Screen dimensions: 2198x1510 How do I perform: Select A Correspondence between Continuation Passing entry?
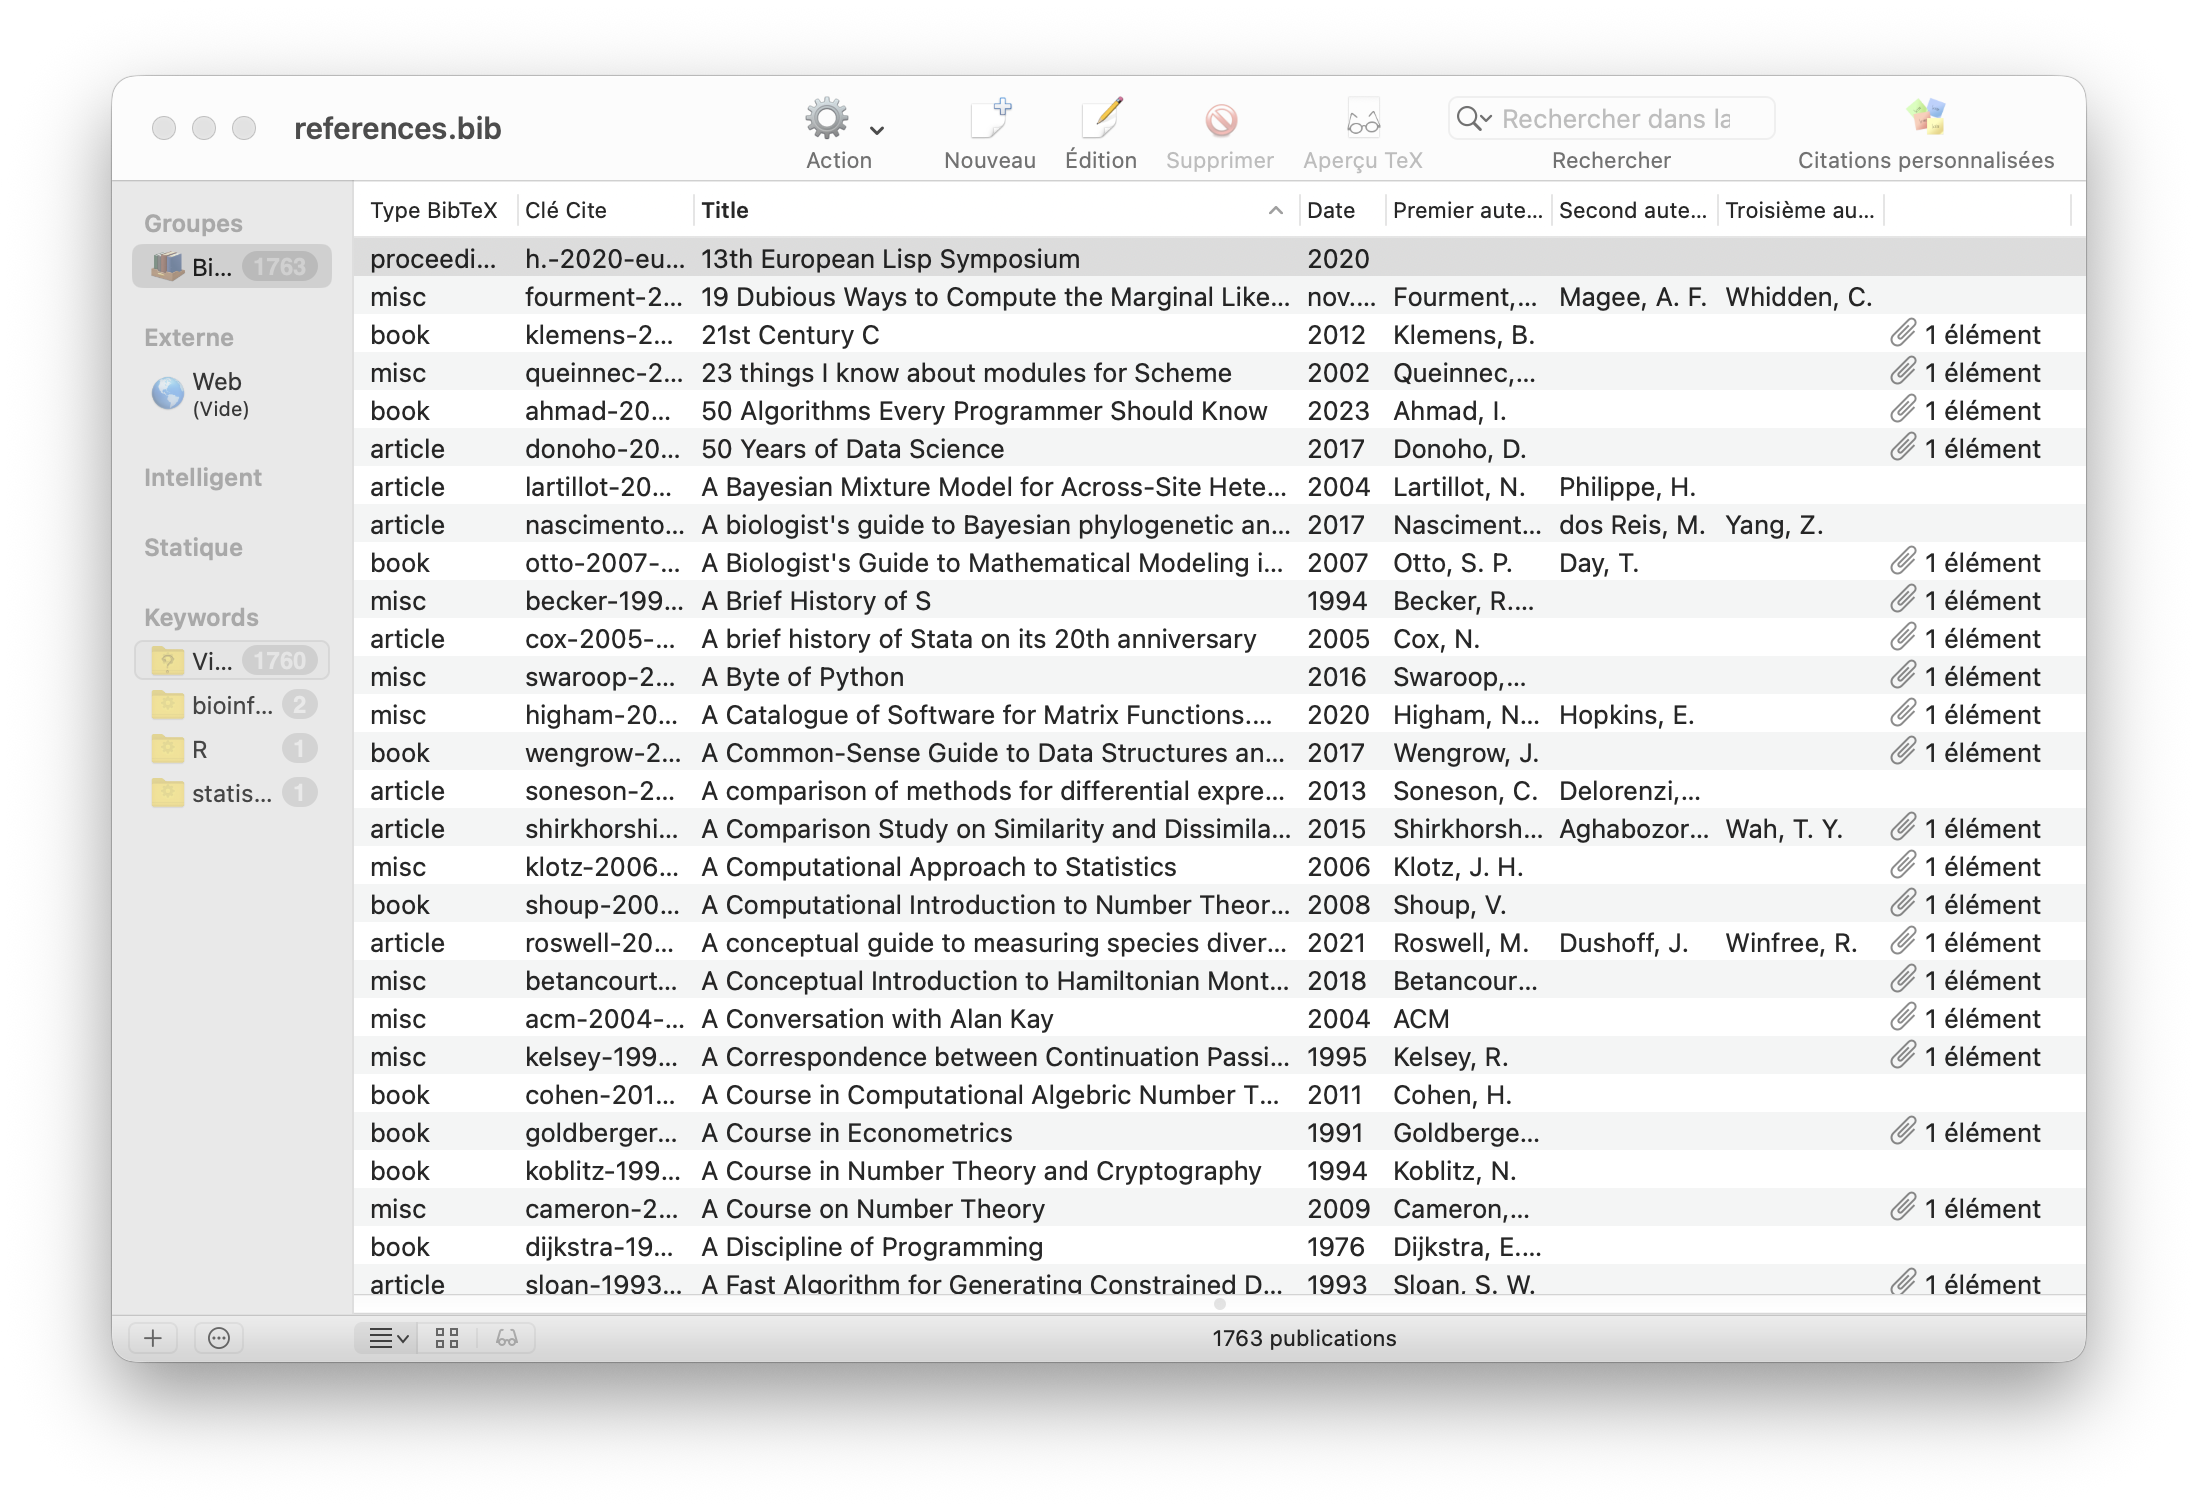click(1219, 1057)
